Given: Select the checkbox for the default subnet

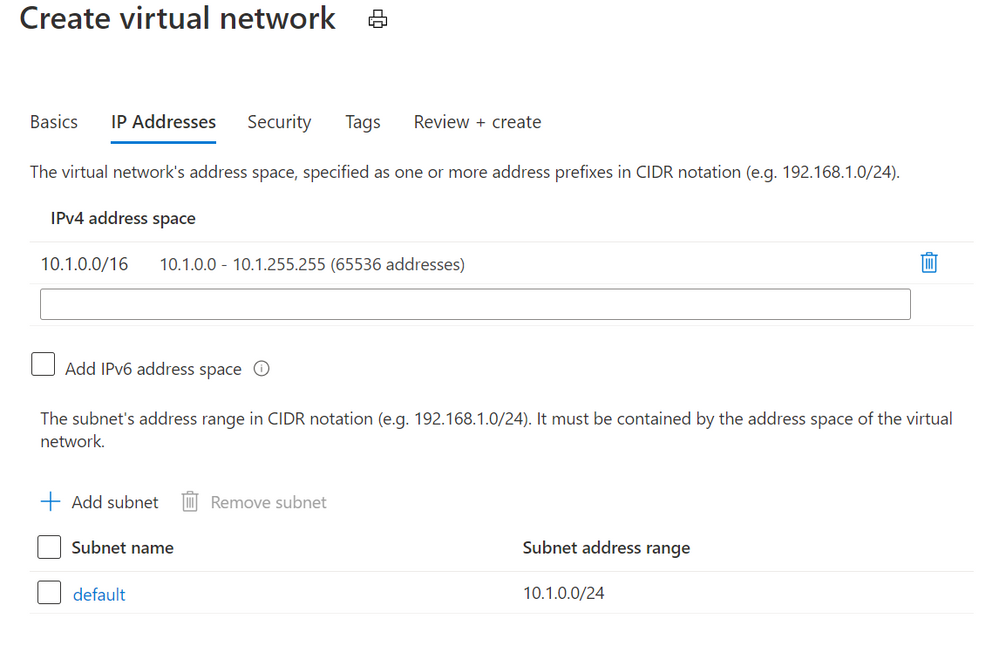Looking at the screenshot, I should pyautogui.click(x=48, y=592).
